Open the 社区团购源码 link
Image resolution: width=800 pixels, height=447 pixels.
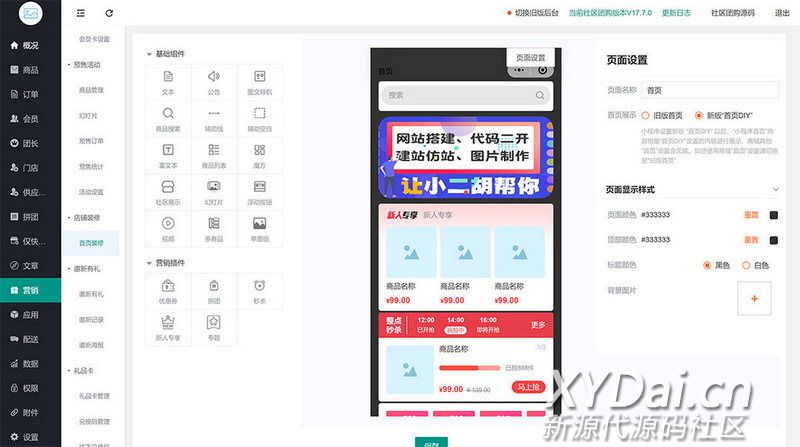(x=733, y=13)
